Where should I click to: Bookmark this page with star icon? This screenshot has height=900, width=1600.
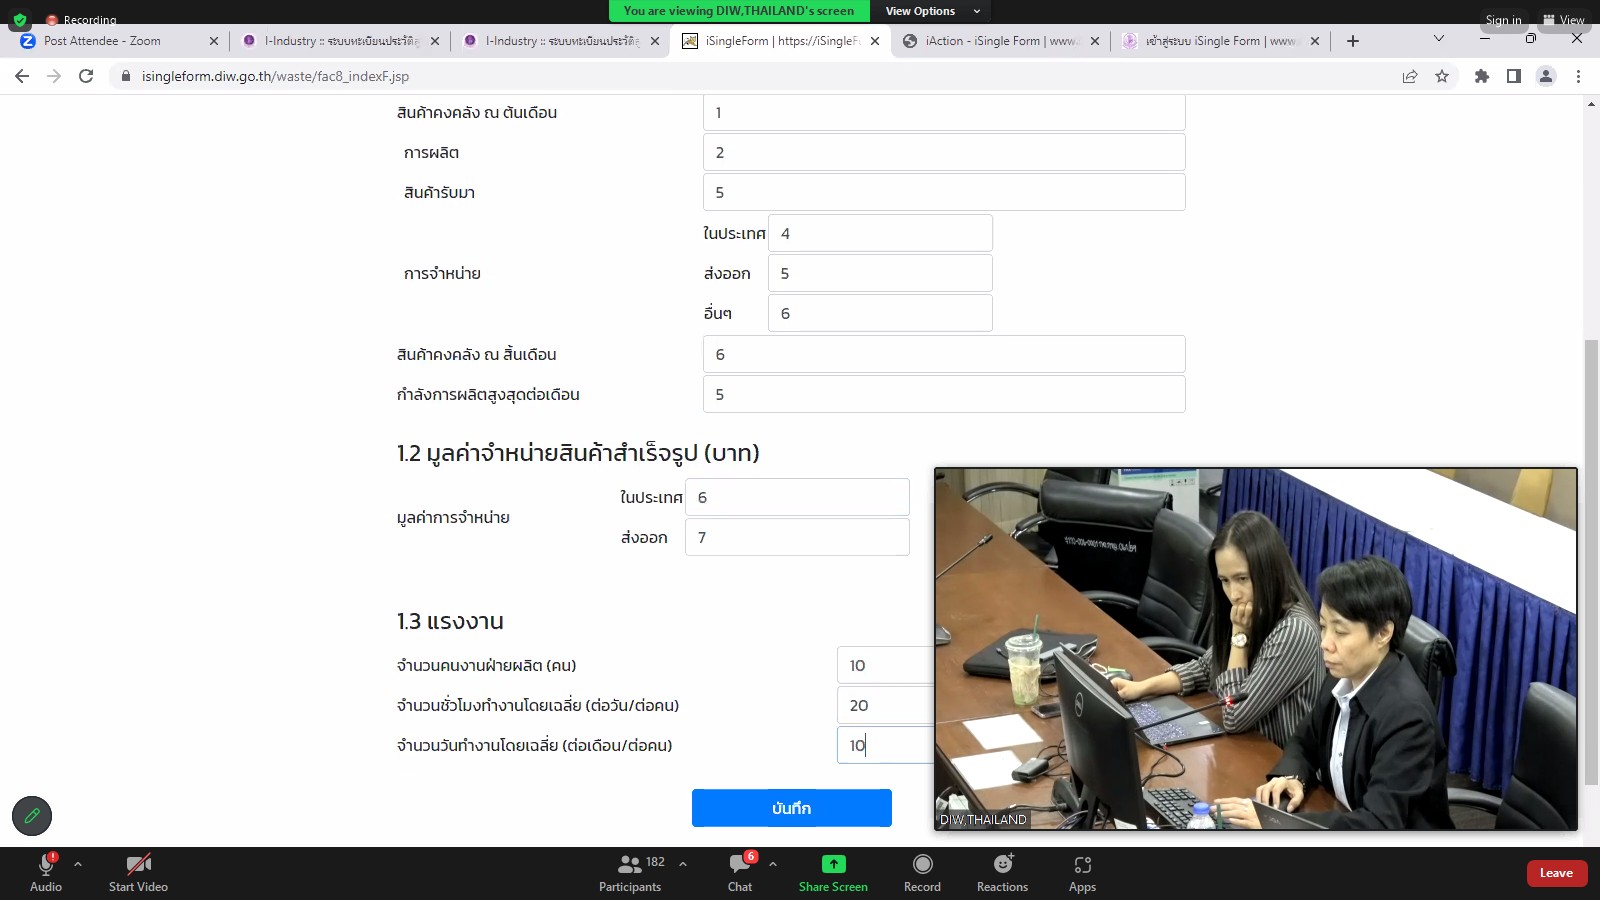pyautogui.click(x=1442, y=76)
